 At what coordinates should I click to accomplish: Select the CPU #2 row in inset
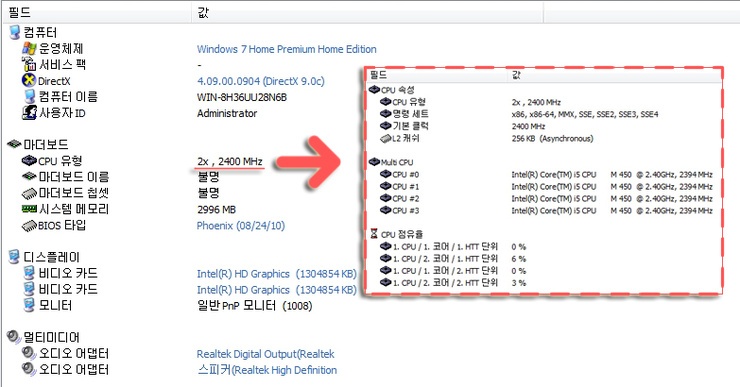[x=546, y=199]
